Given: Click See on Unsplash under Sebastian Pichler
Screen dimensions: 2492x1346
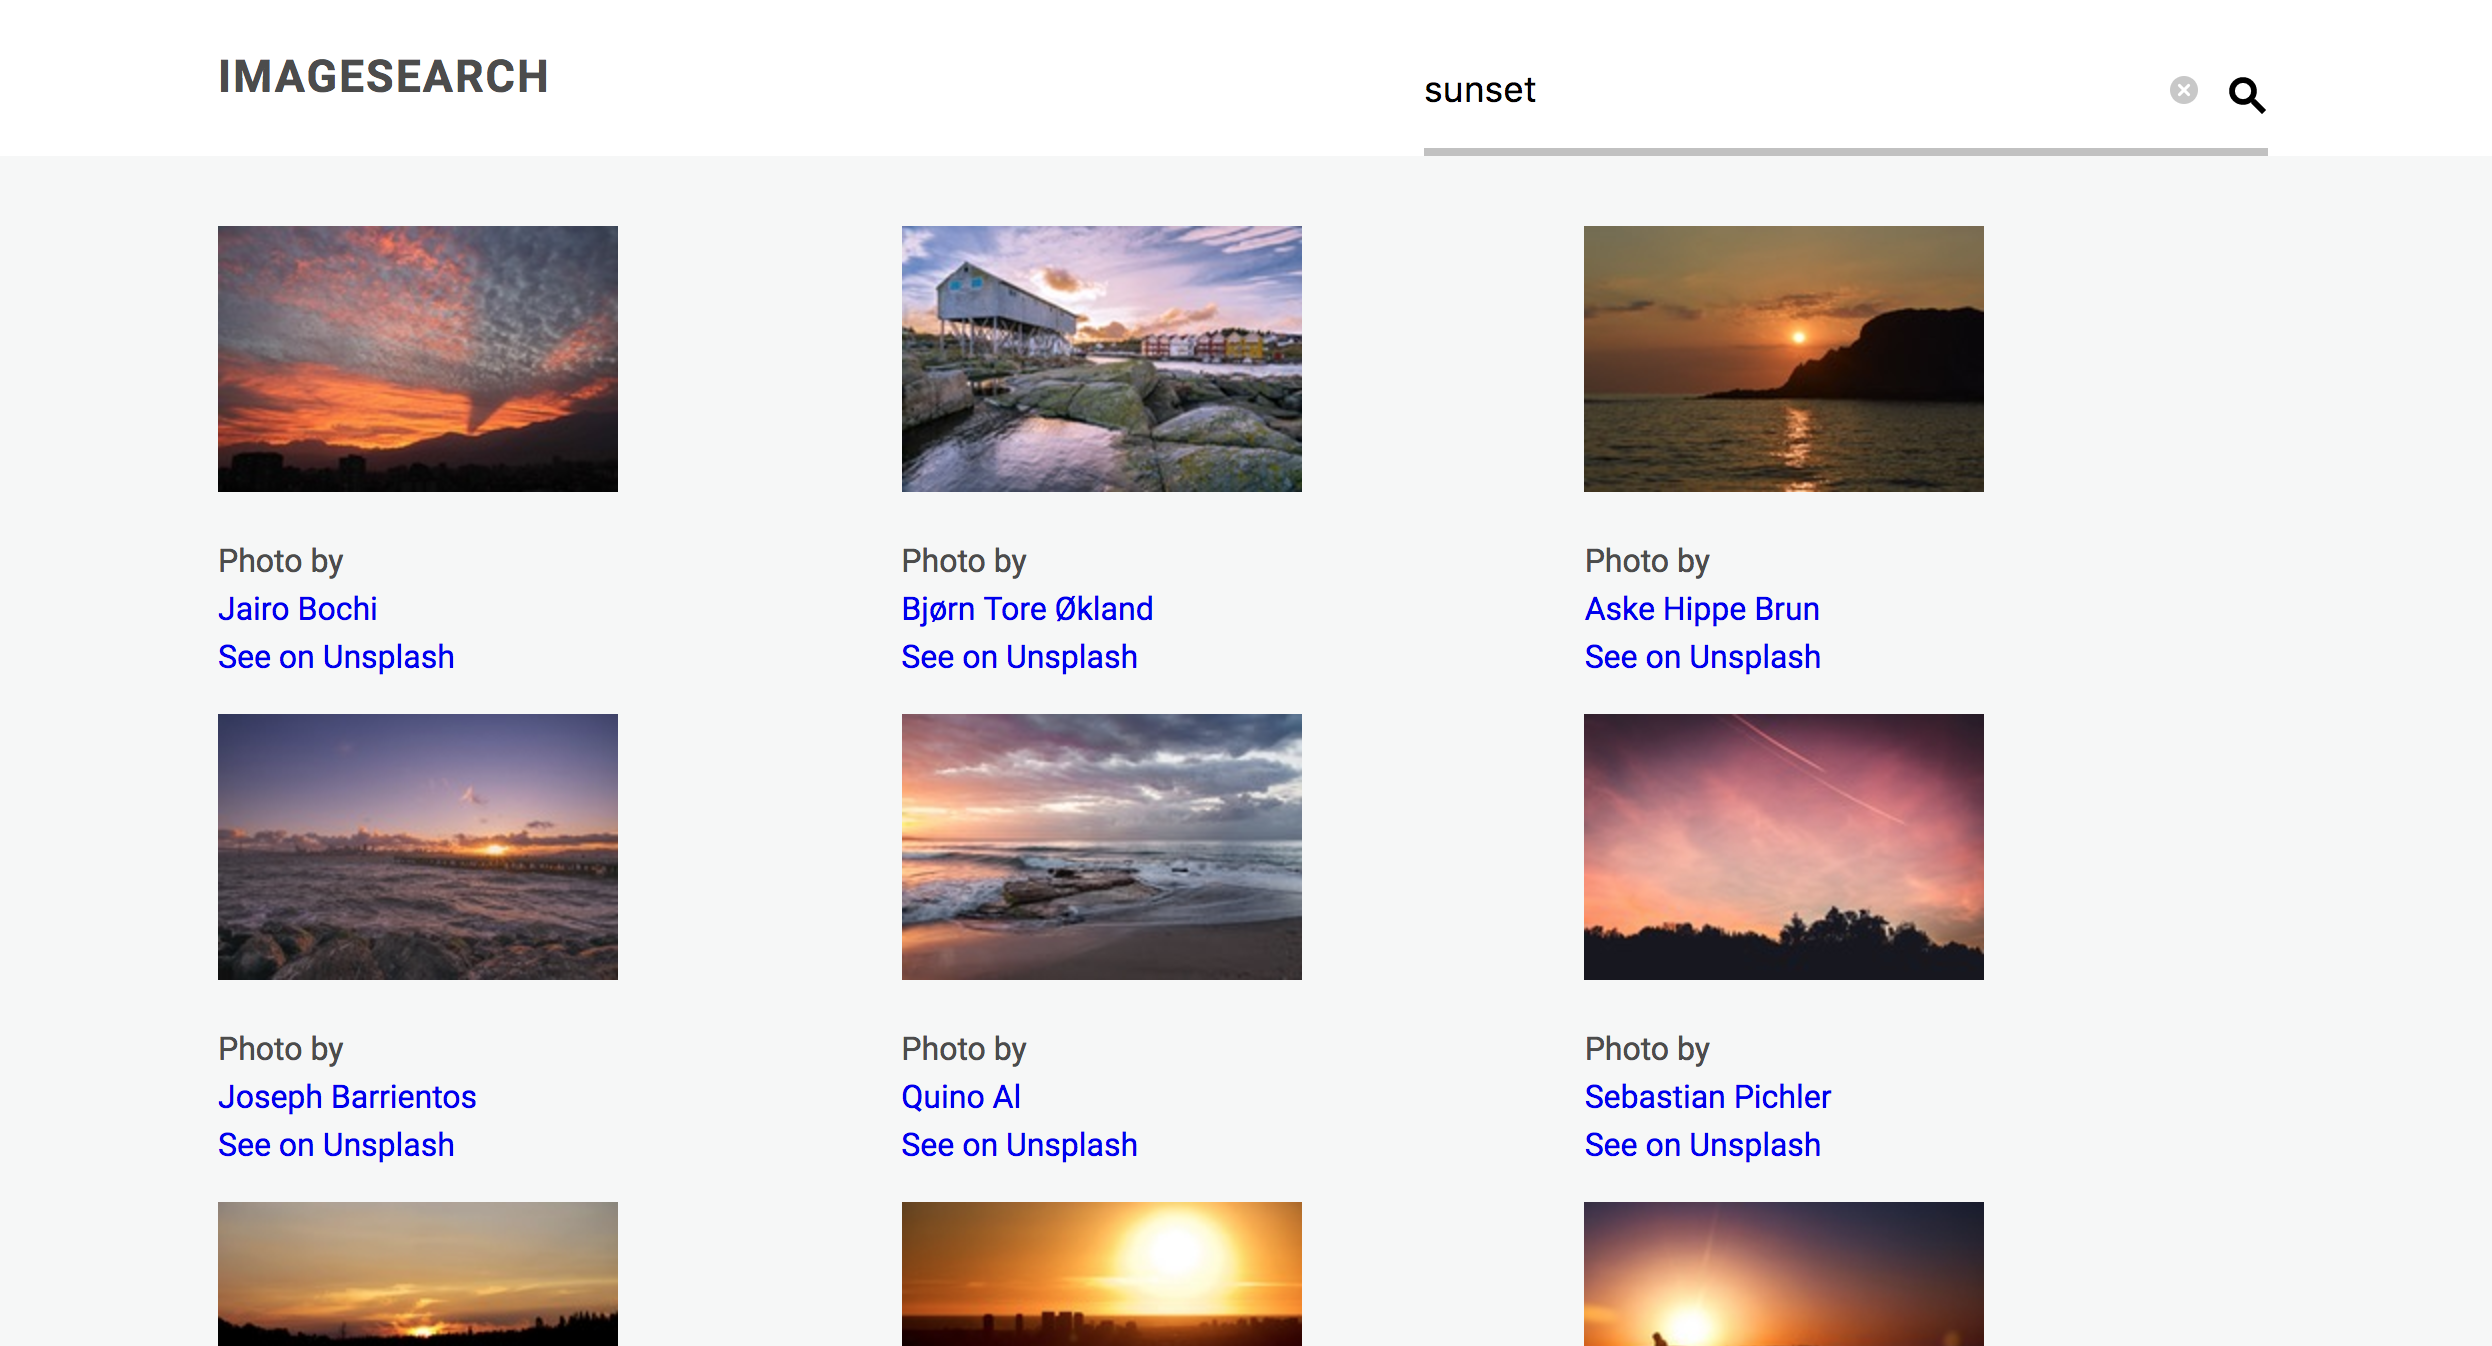Looking at the screenshot, I should click(x=1702, y=1145).
